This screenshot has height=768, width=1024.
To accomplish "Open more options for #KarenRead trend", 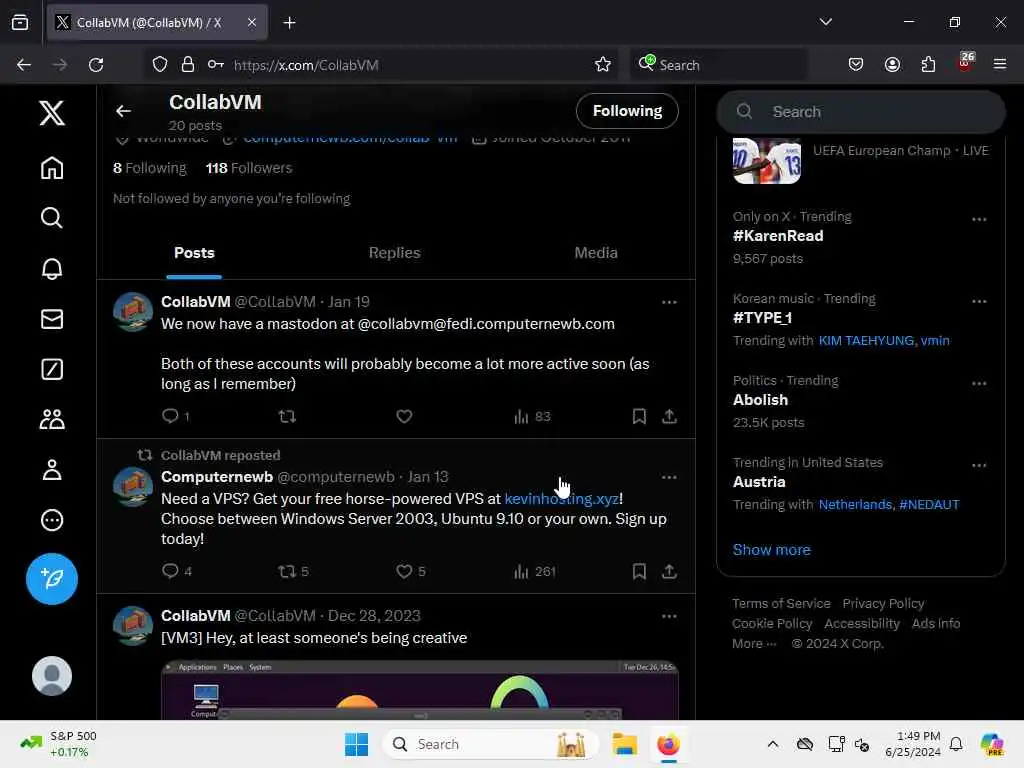I will pos(979,219).
